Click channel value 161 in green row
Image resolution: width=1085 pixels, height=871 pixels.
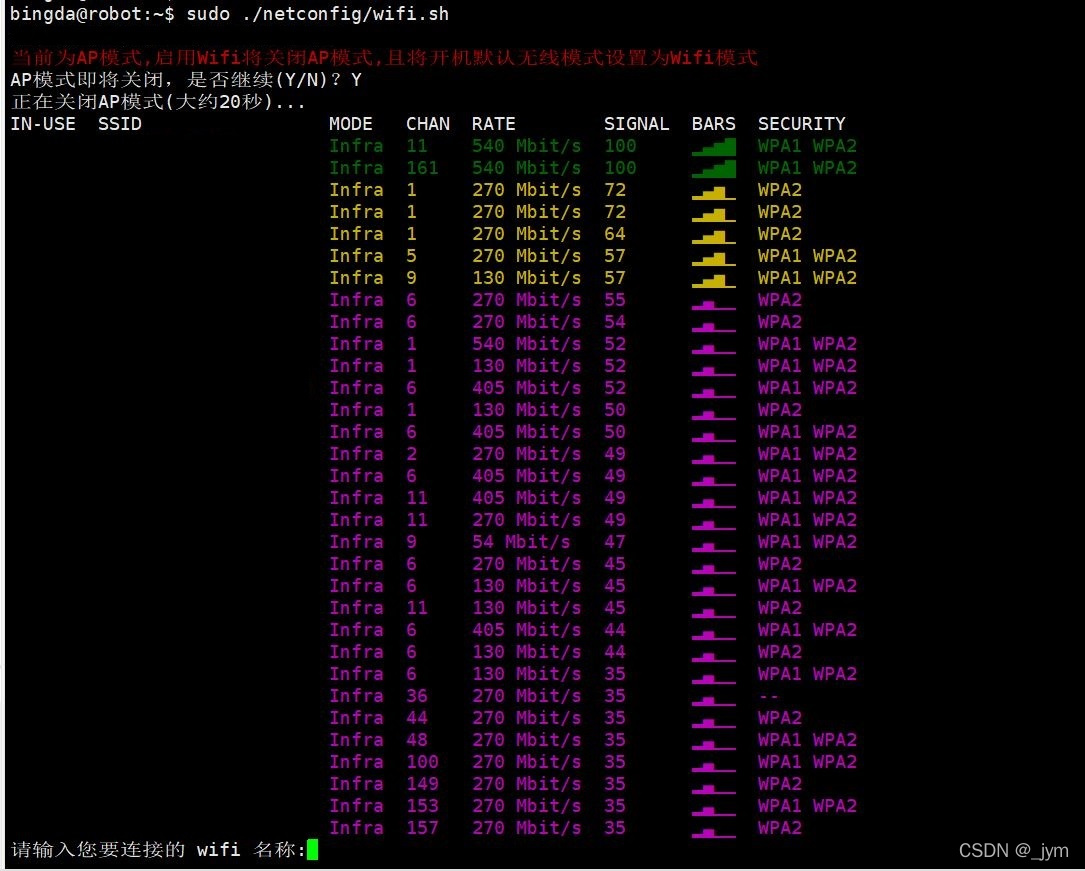point(422,167)
